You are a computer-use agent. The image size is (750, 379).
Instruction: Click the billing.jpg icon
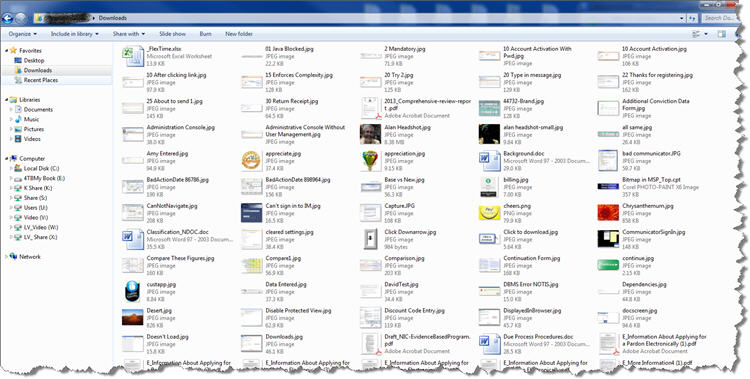[489, 187]
